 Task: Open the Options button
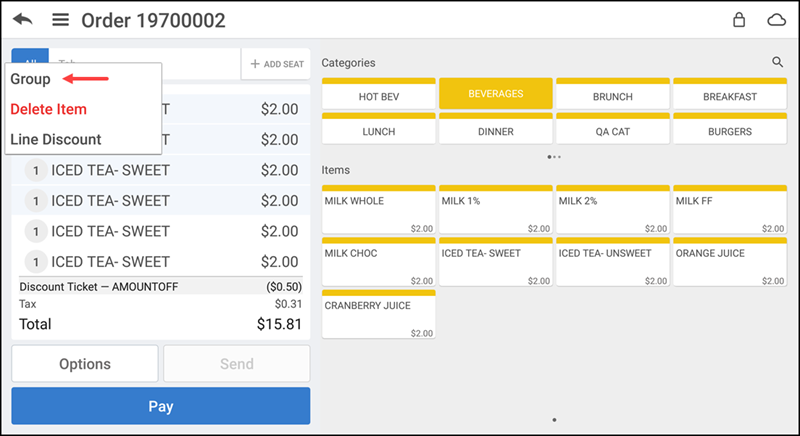point(85,364)
